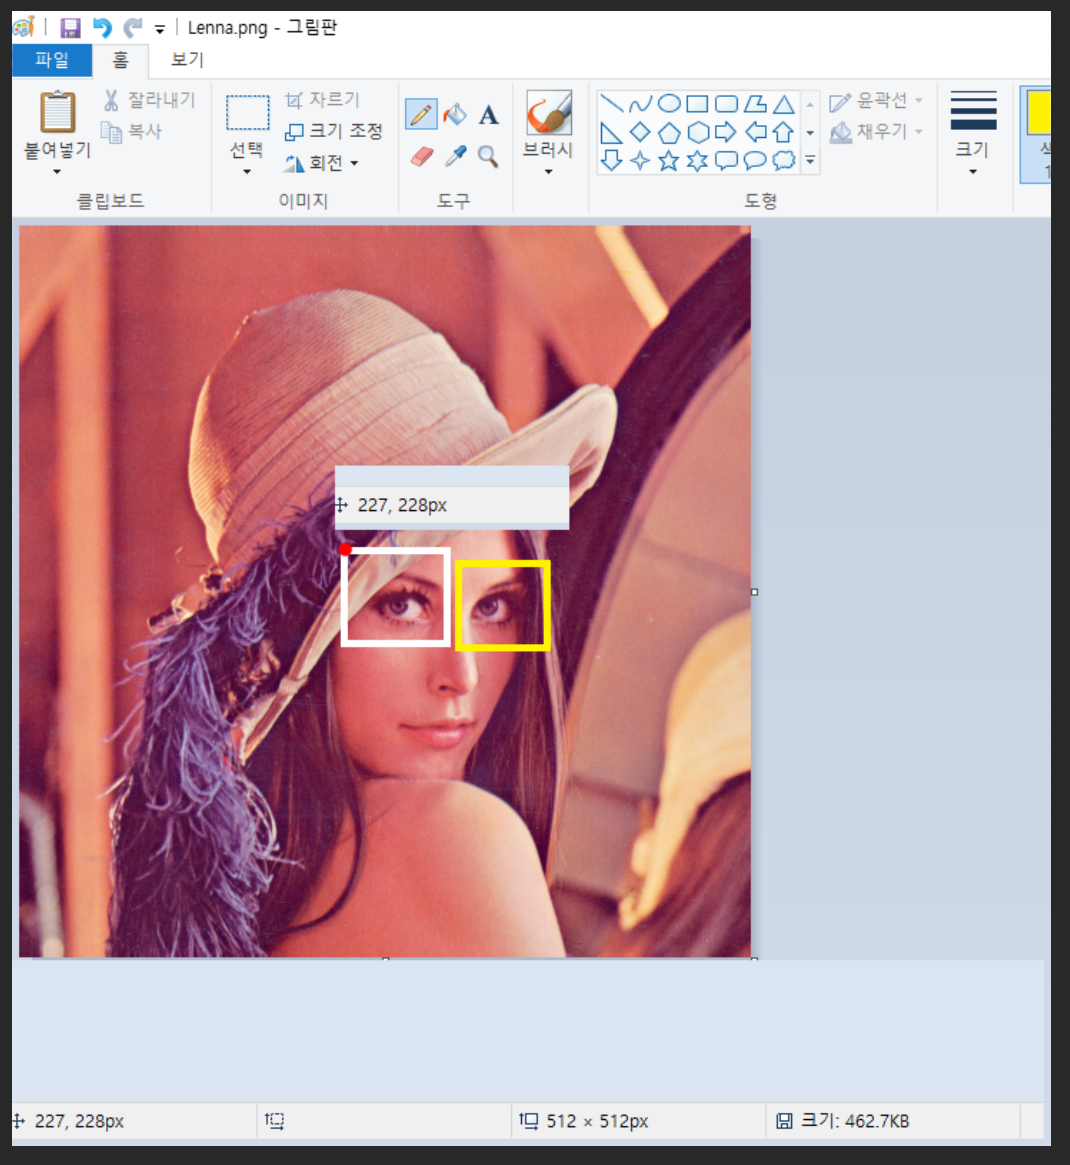Choose the Cloud callout shape

783,160
